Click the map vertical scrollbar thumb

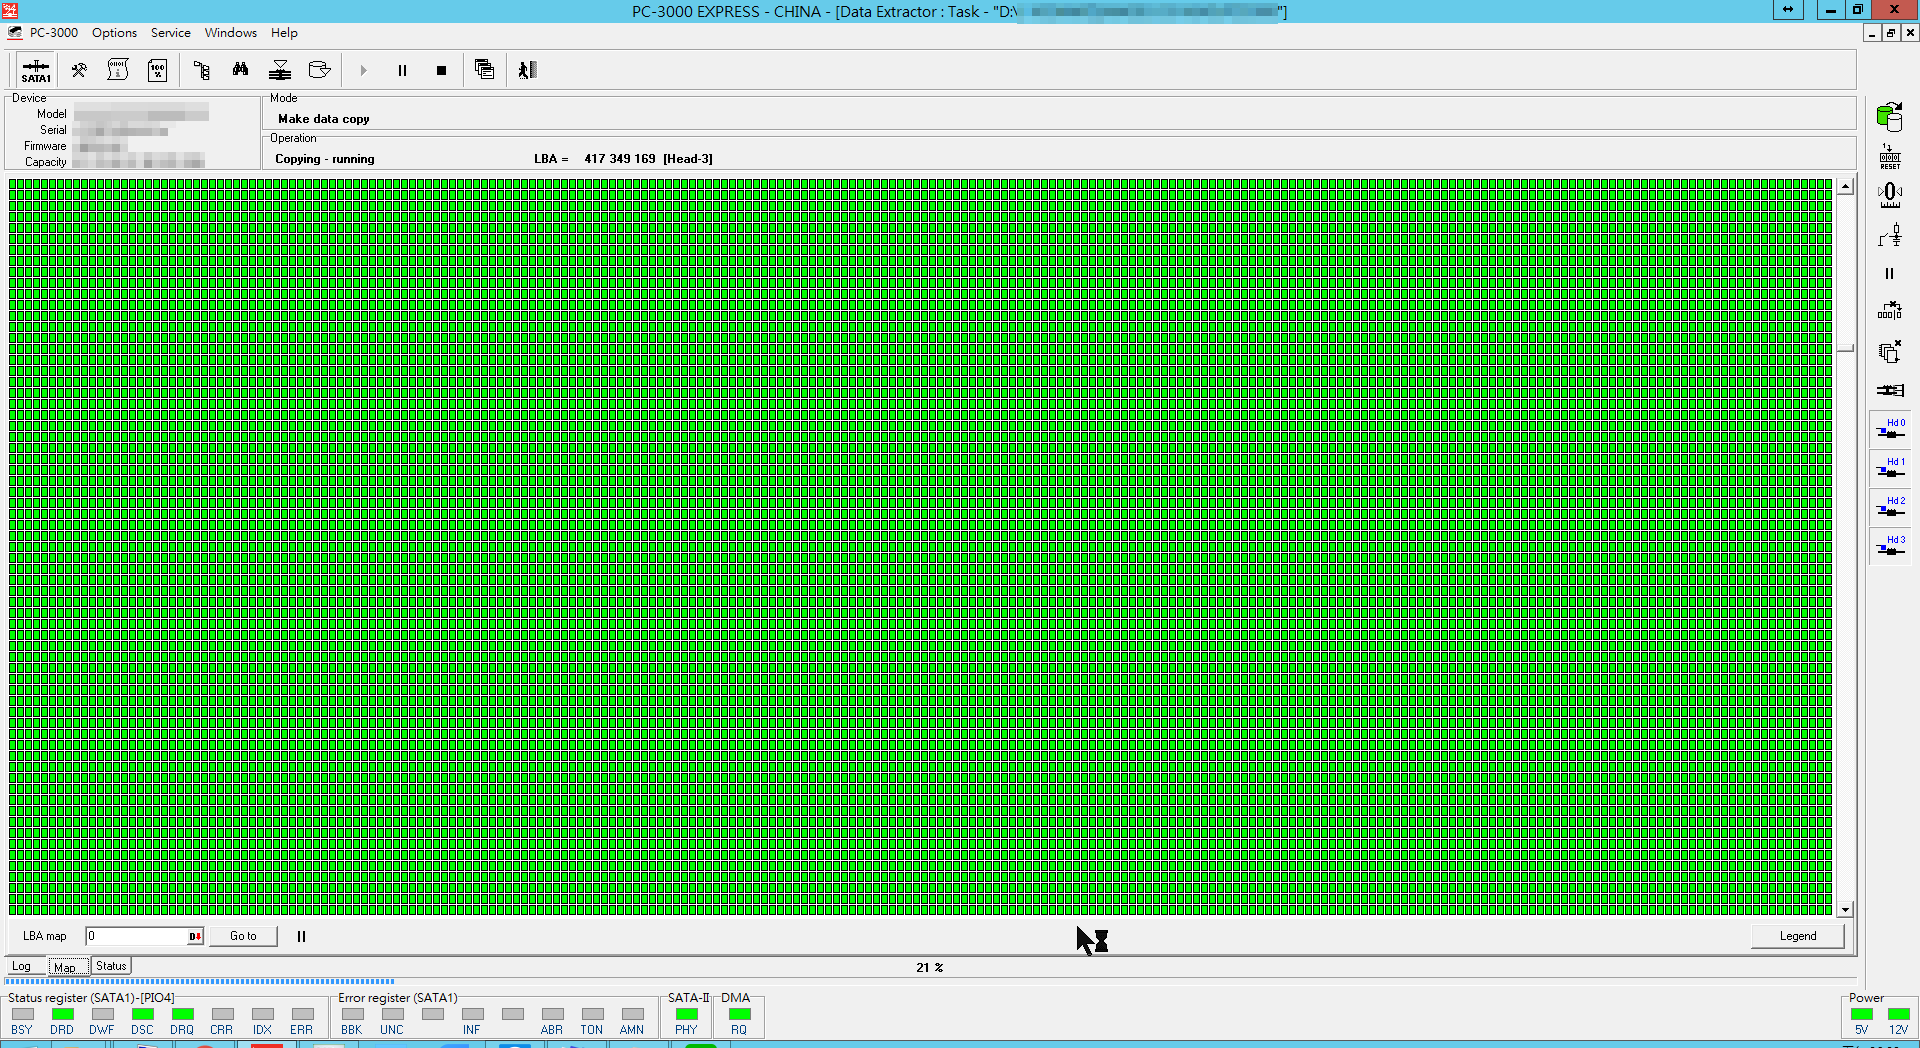[1845, 348]
